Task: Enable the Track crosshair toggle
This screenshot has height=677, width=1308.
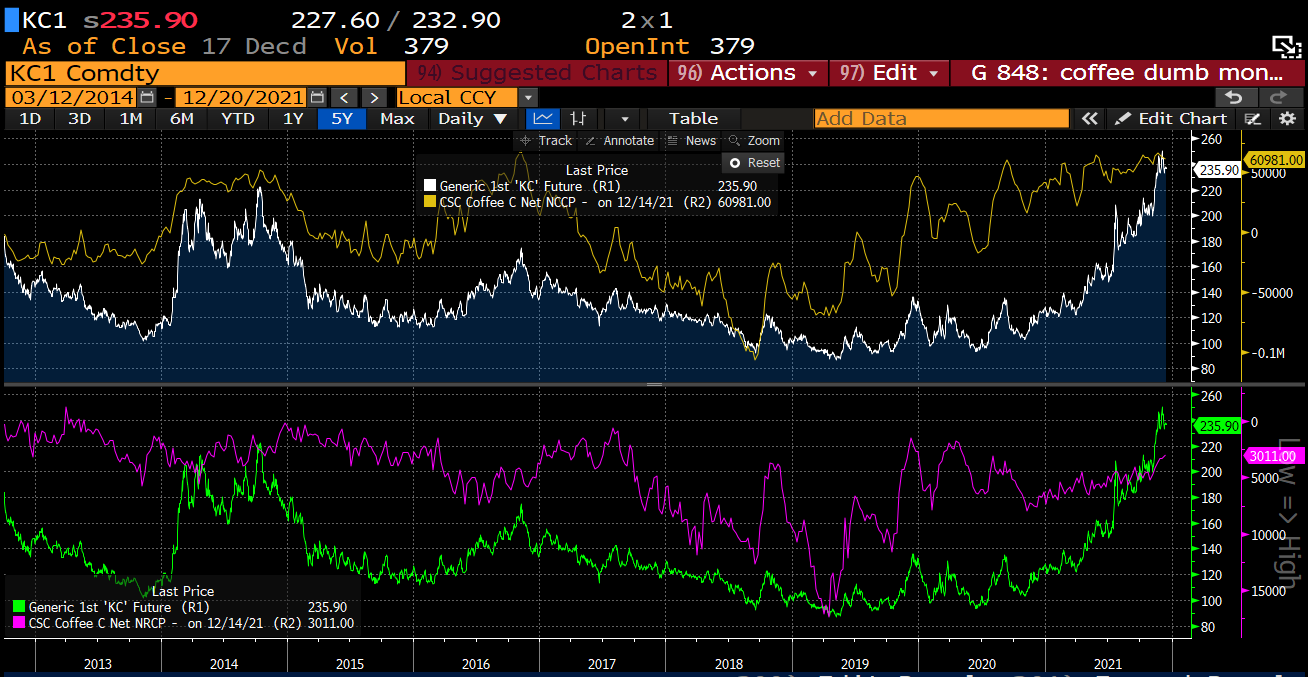Action: (x=546, y=141)
